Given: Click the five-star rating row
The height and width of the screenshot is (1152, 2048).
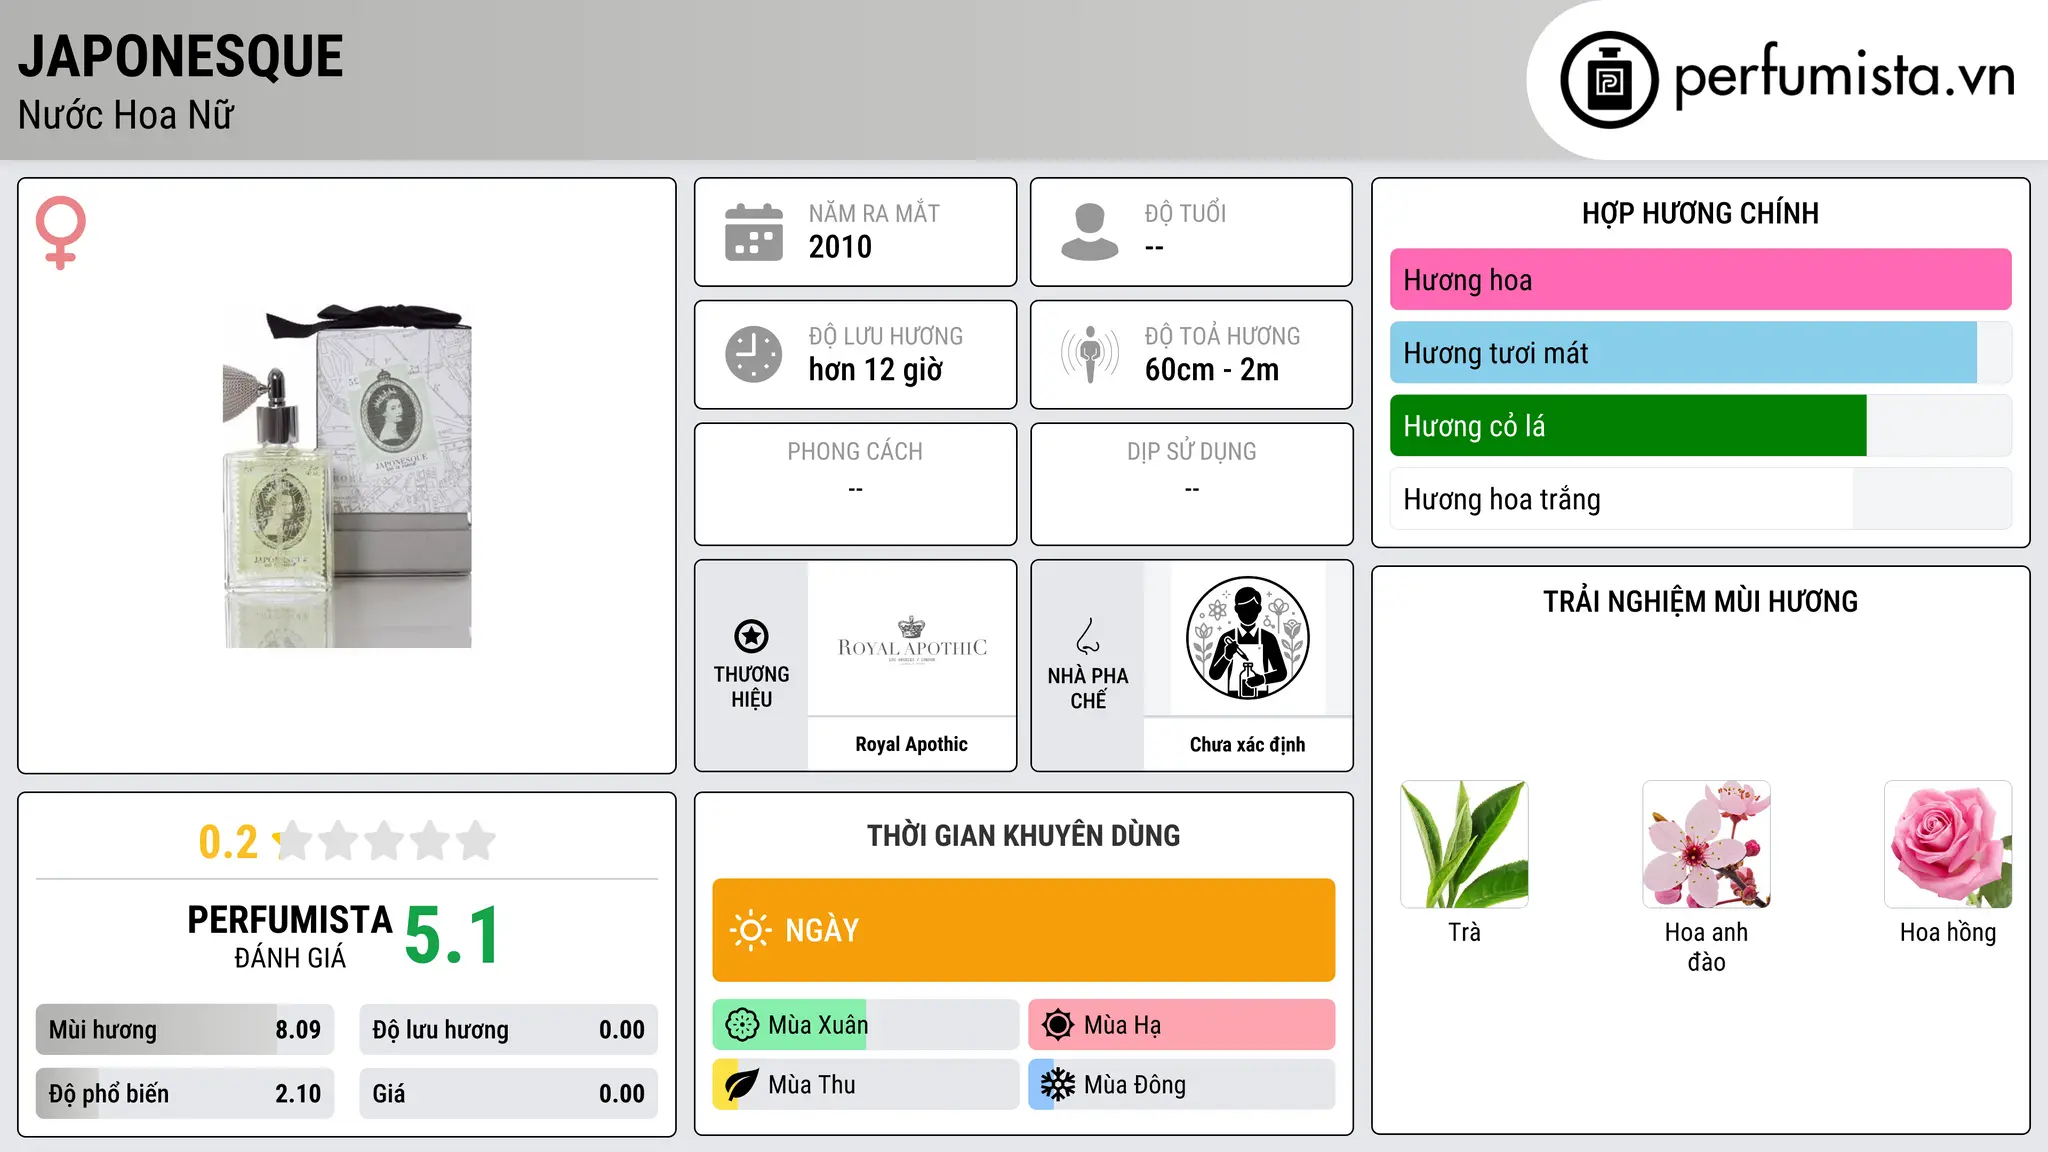Looking at the screenshot, I should coord(385,841).
